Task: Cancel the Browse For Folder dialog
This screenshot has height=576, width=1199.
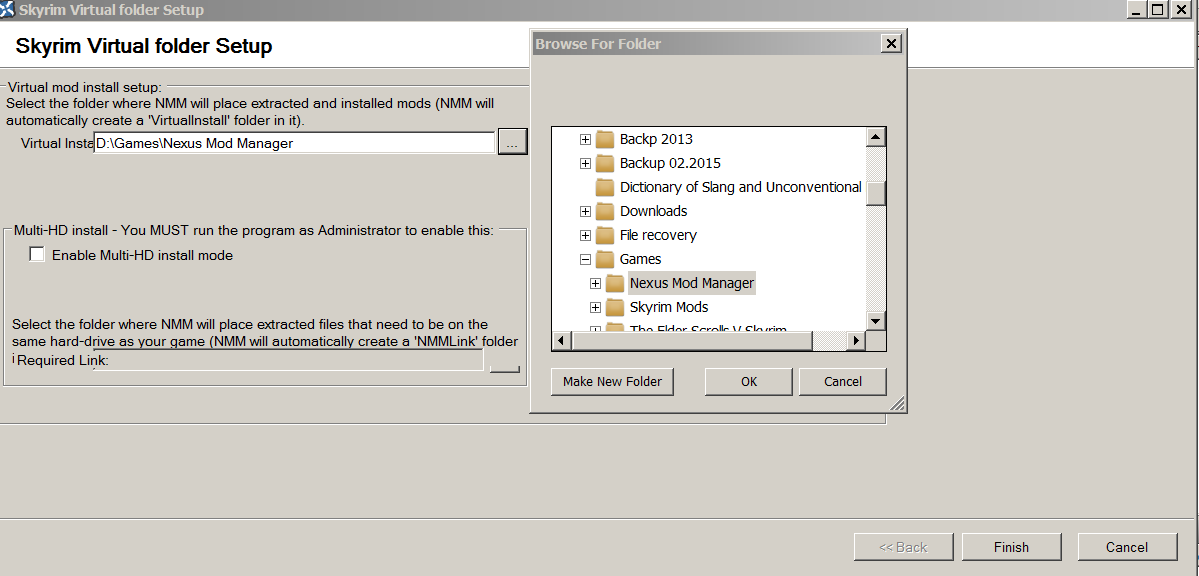Action: (843, 381)
